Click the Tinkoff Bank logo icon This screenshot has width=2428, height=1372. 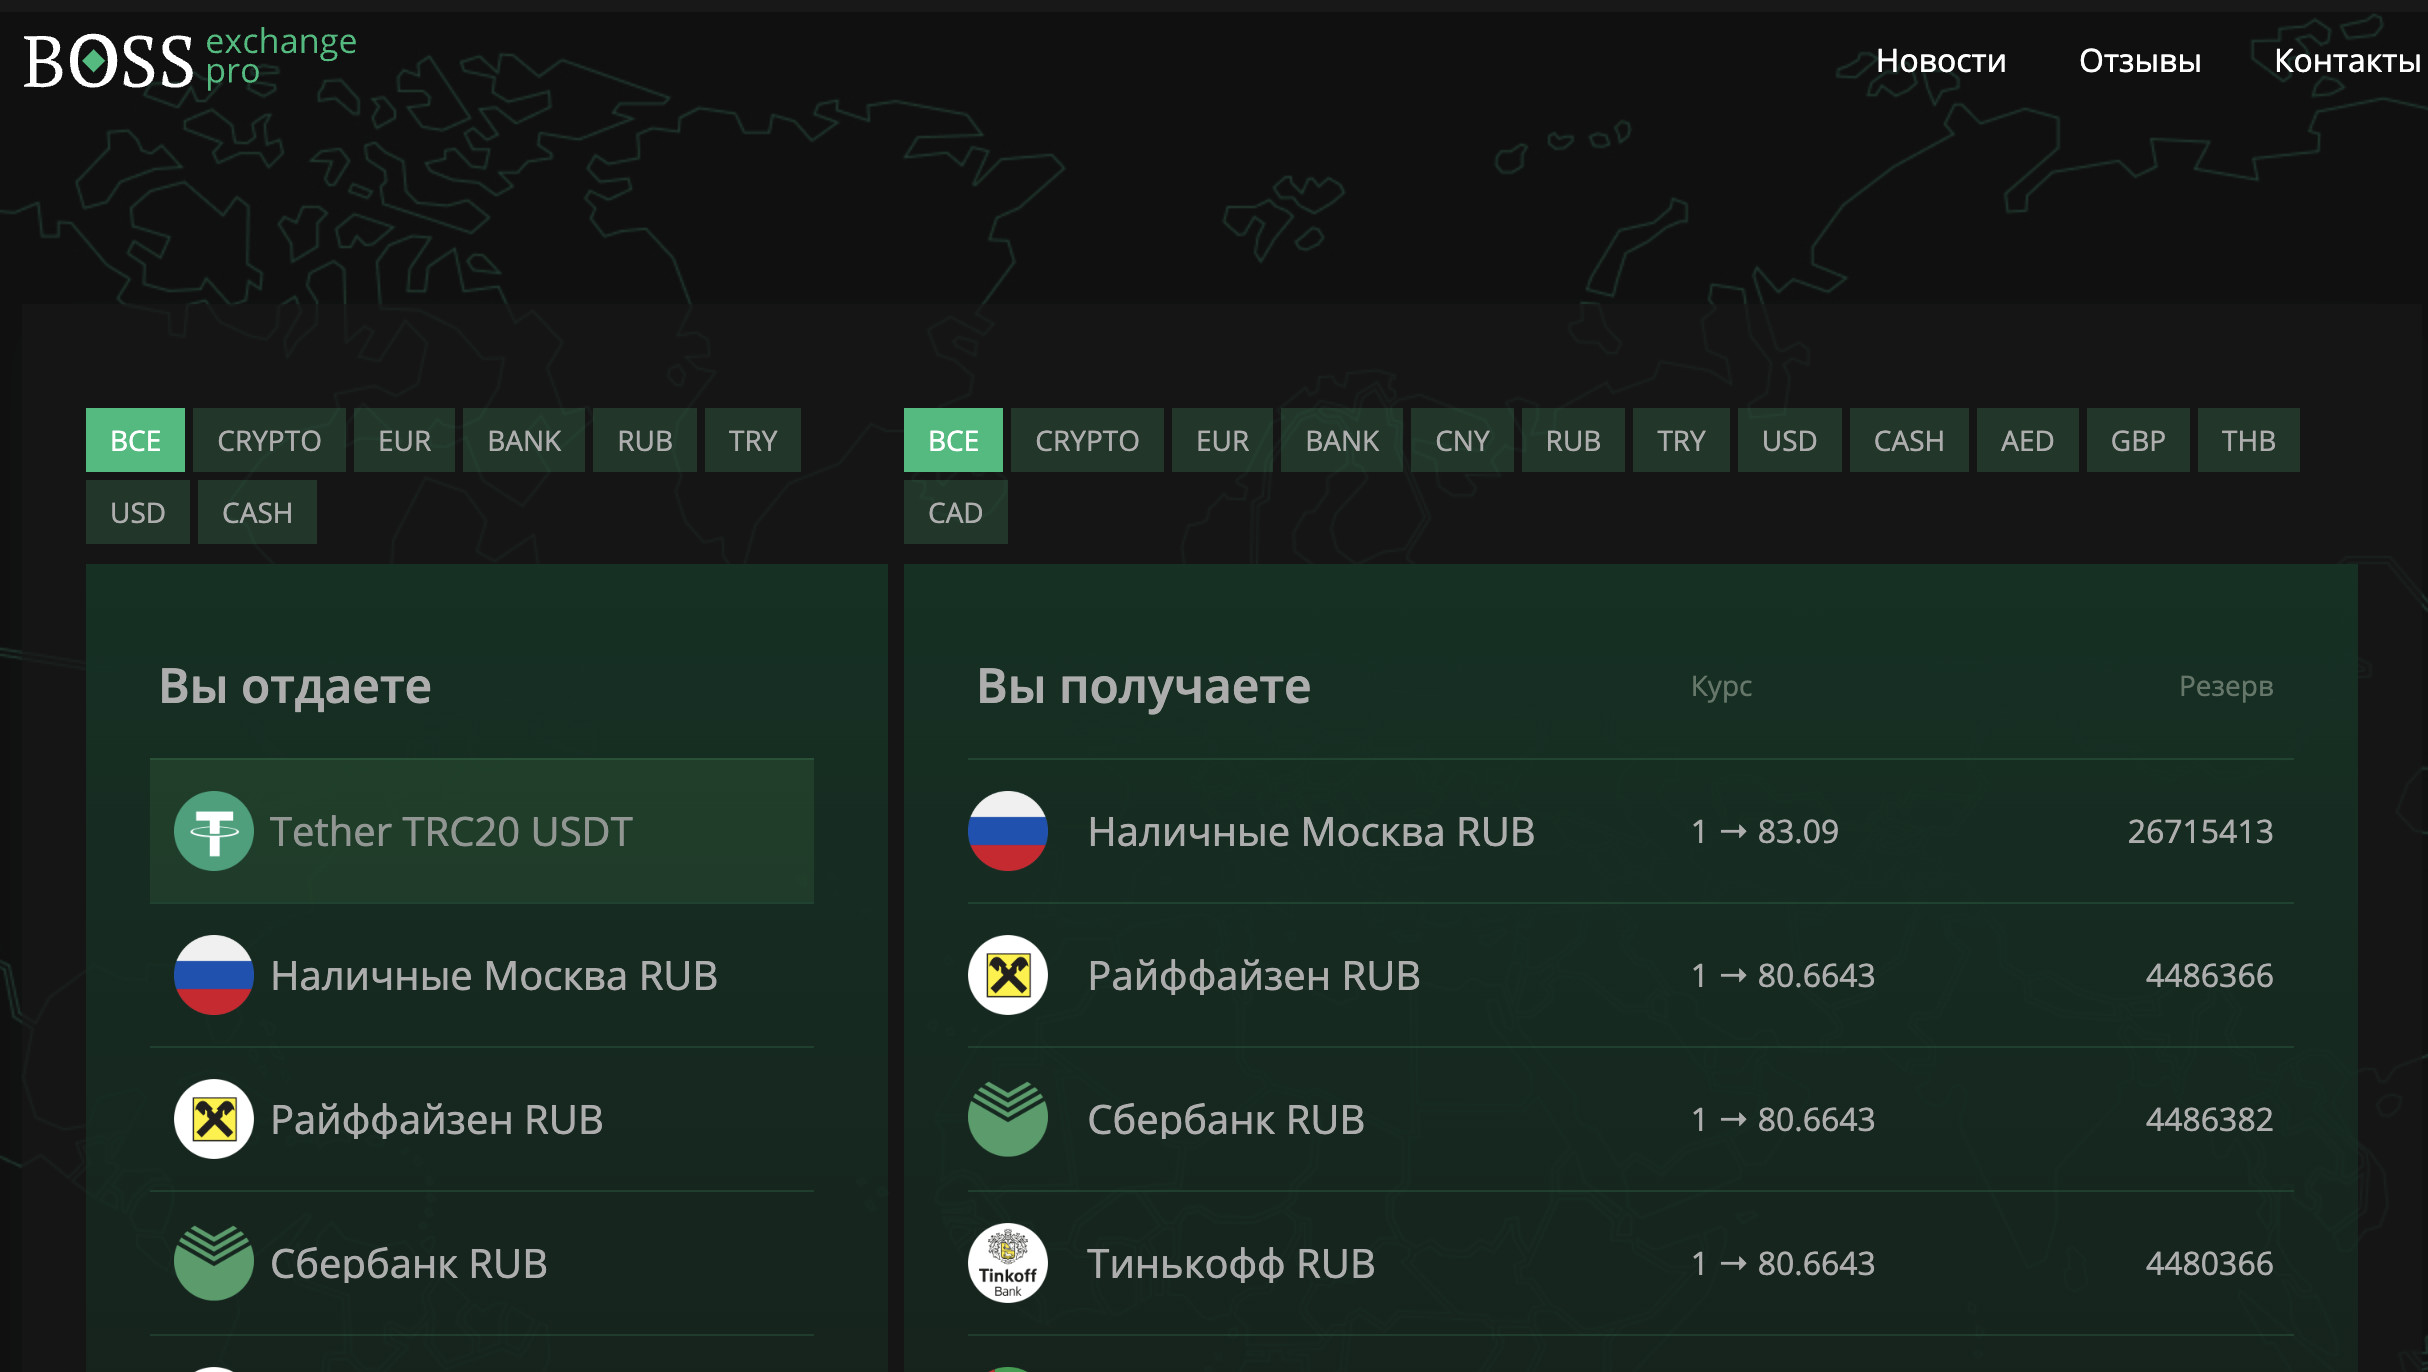coord(1007,1263)
